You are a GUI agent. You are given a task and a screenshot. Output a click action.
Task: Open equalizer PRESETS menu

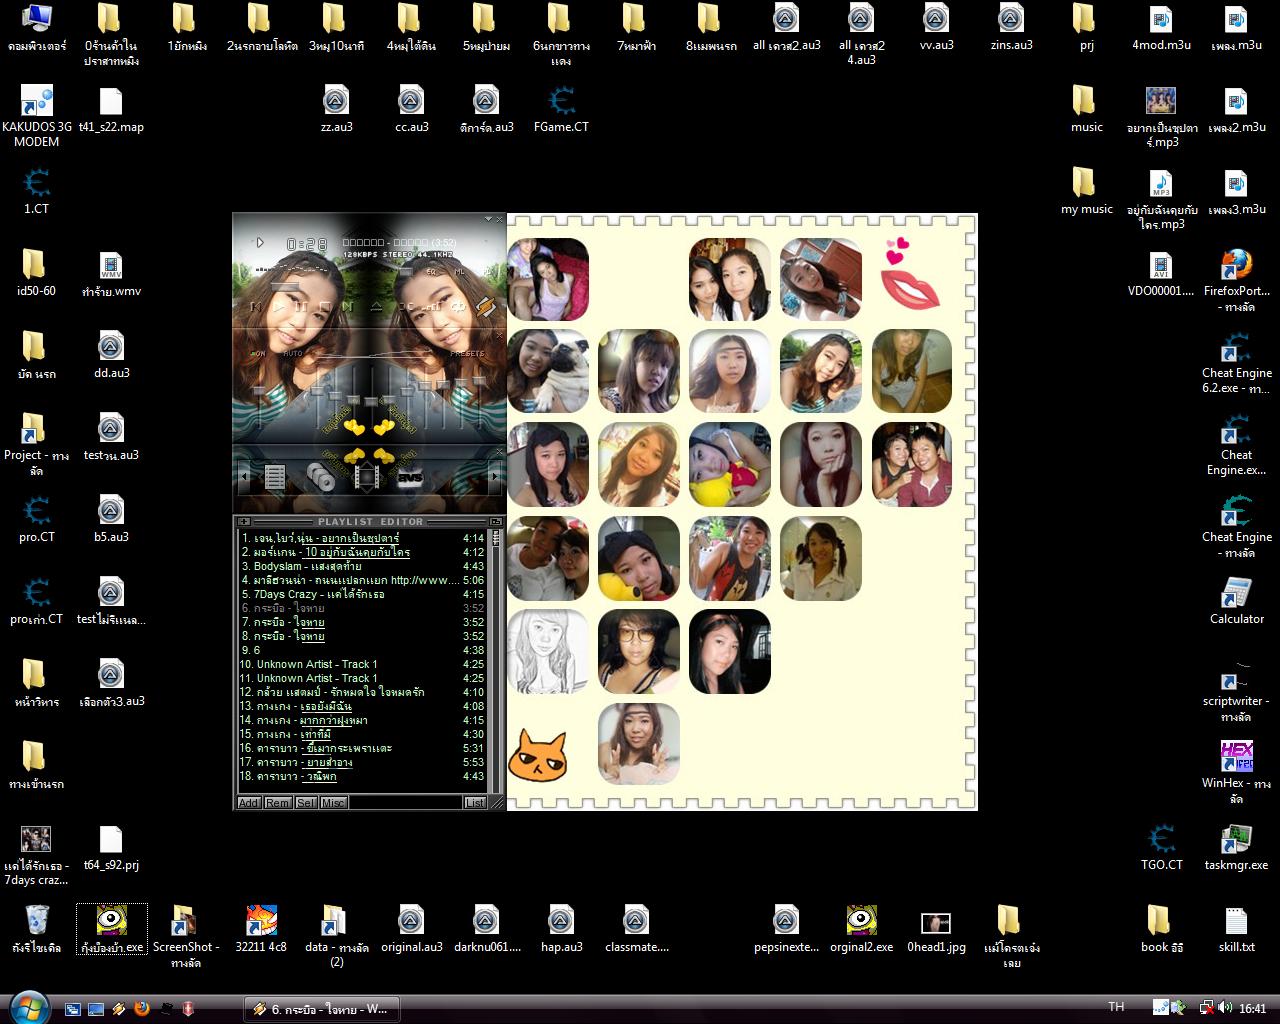[467, 354]
